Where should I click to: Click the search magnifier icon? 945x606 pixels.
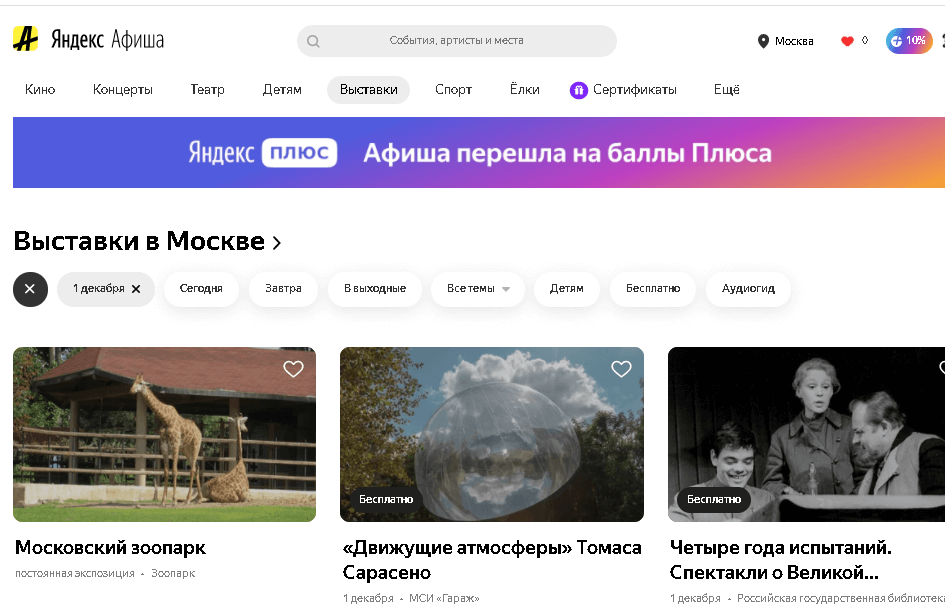(x=313, y=41)
